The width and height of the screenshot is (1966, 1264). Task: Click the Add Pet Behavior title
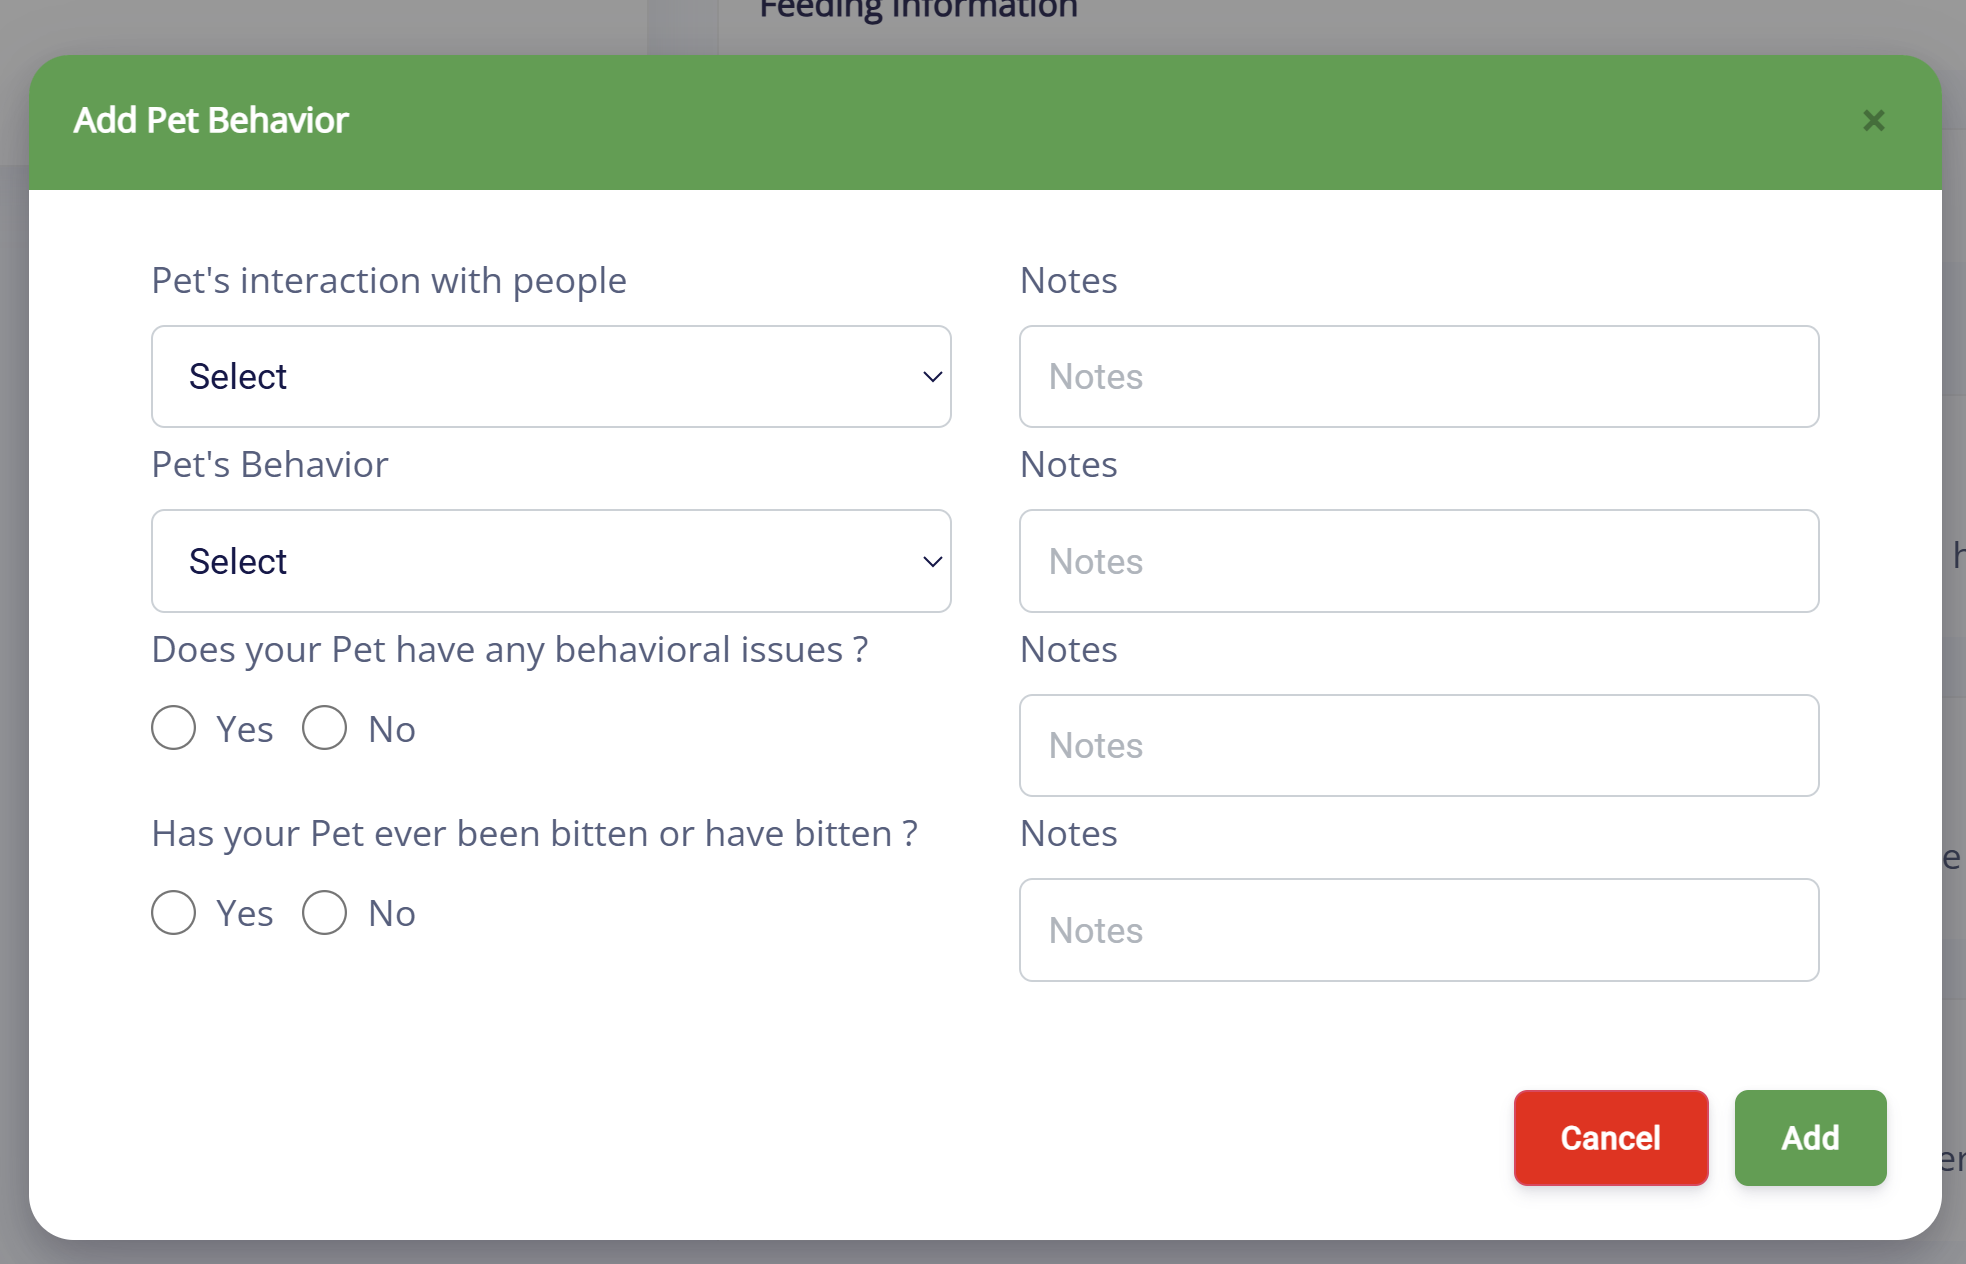click(x=211, y=121)
